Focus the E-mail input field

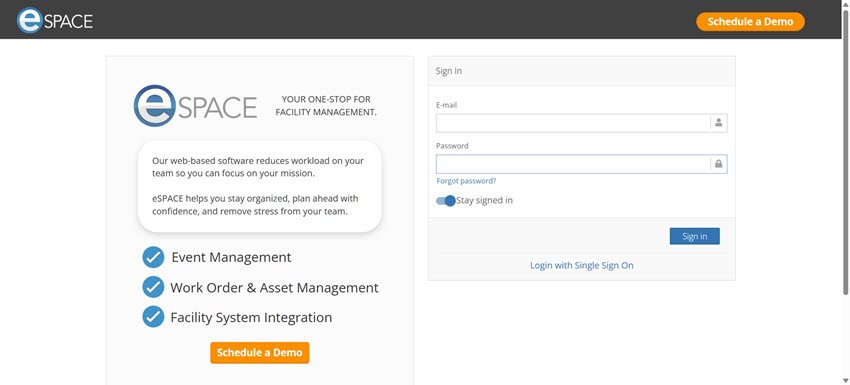[x=581, y=123]
